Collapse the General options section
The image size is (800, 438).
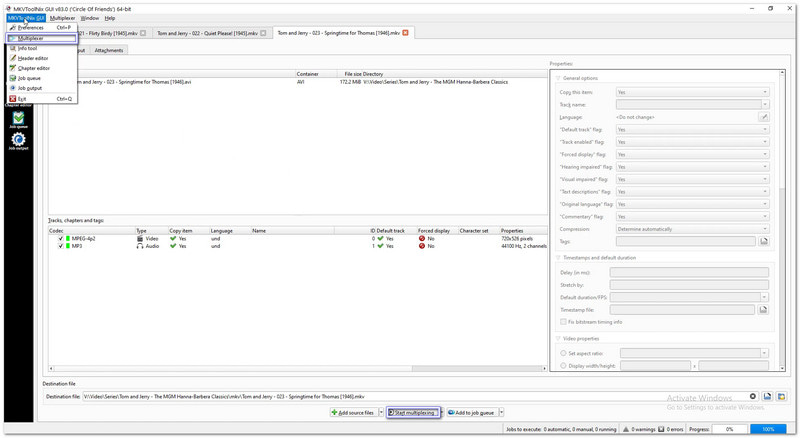point(558,77)
